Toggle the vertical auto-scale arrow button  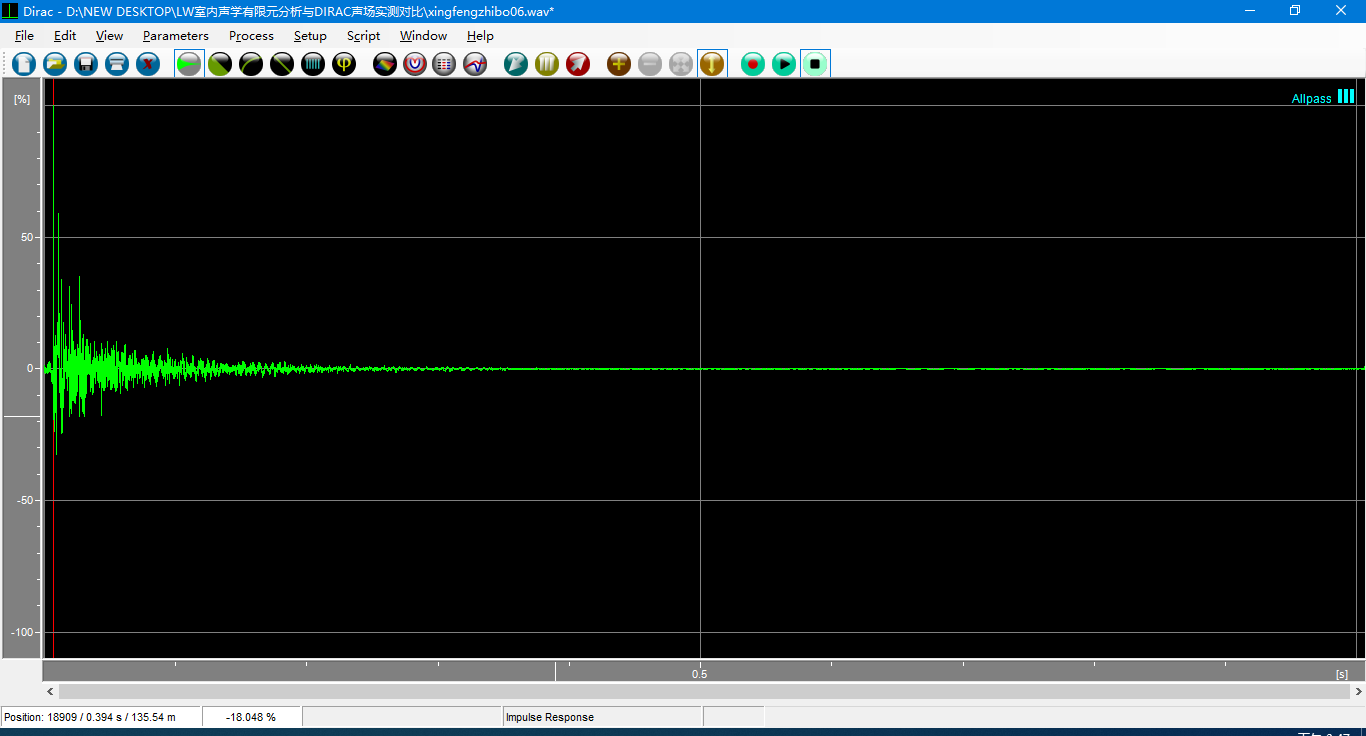pos(712,64)
